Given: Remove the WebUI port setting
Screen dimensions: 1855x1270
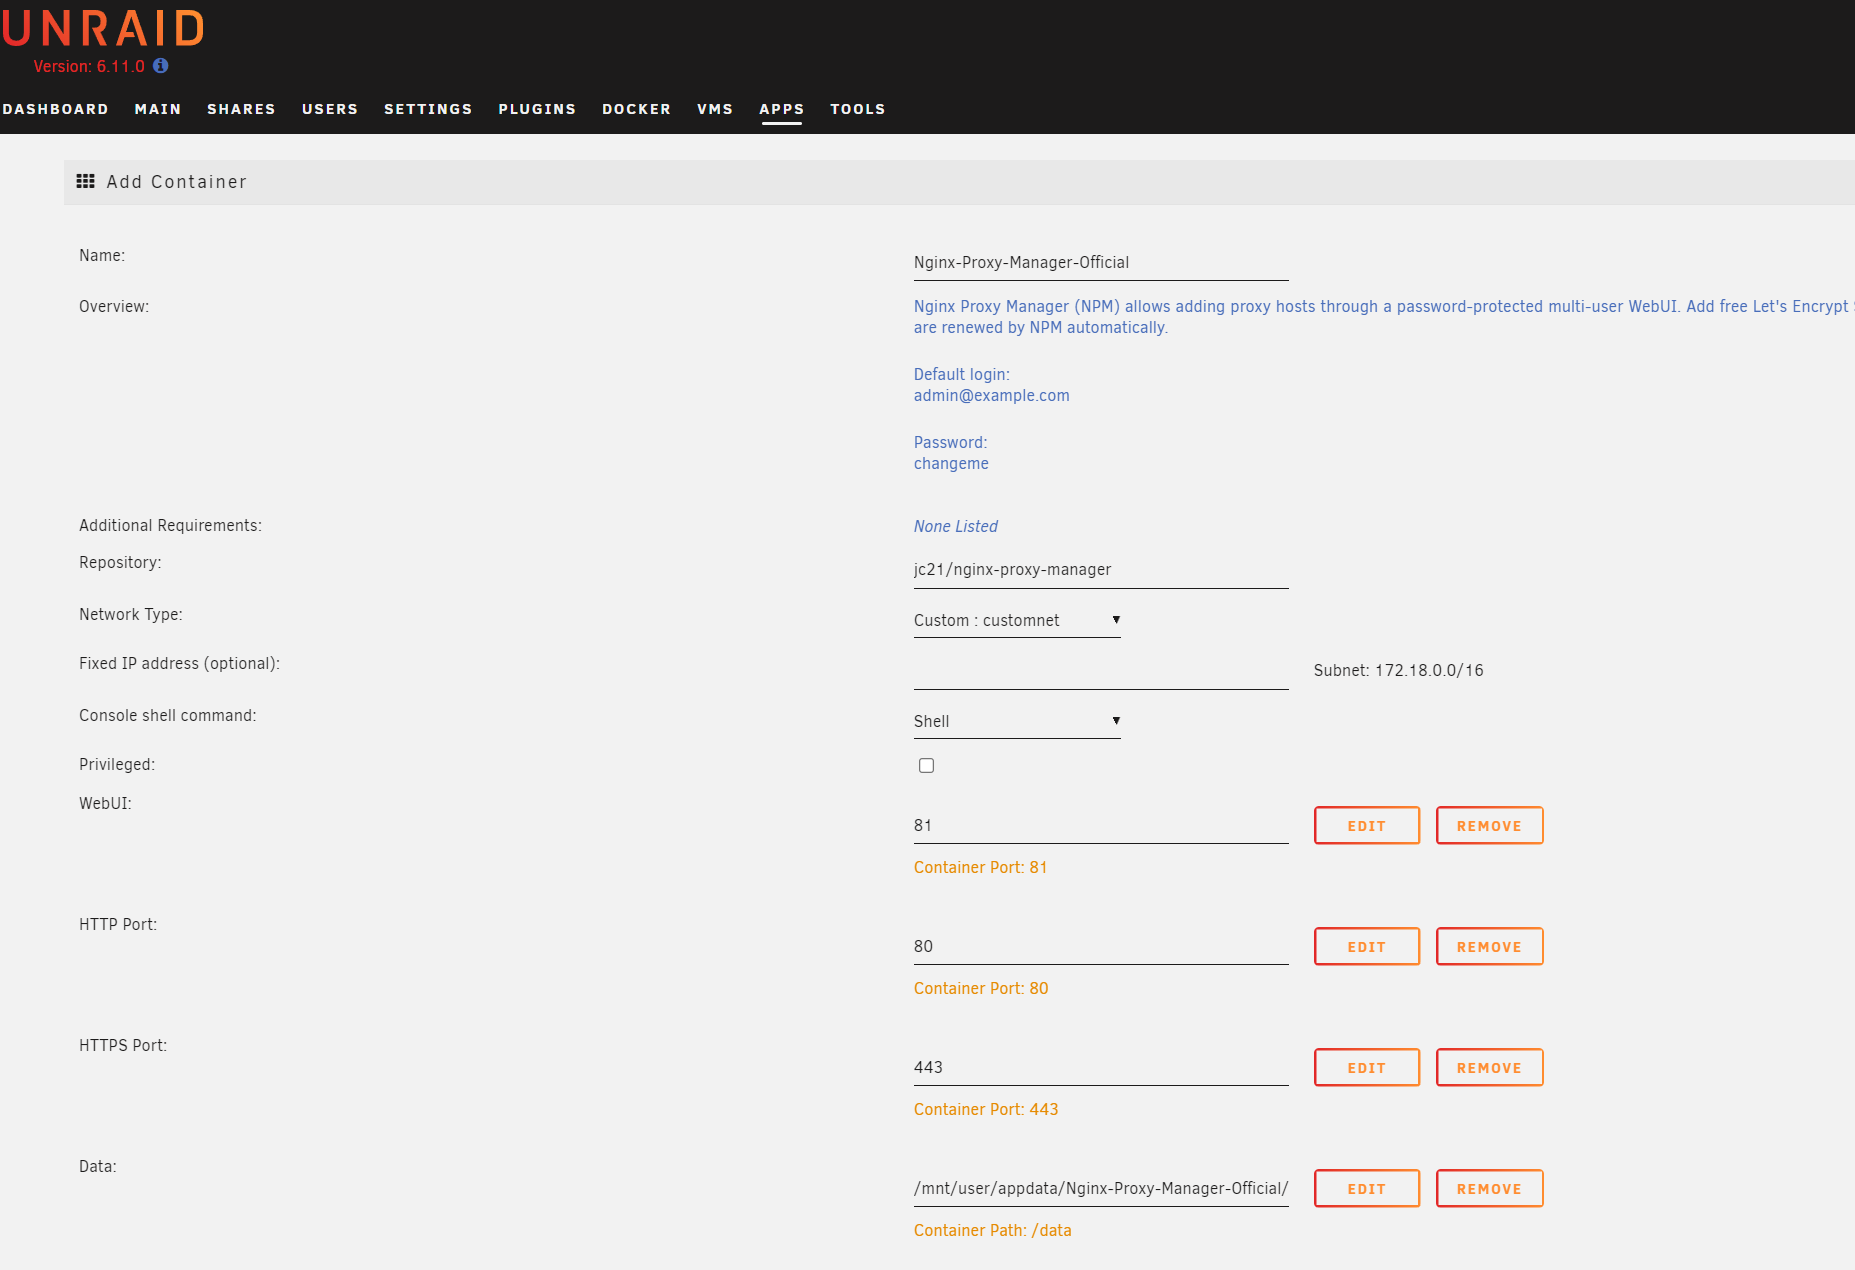Looking at the screenshot, I should click(x=1490, y=826).
